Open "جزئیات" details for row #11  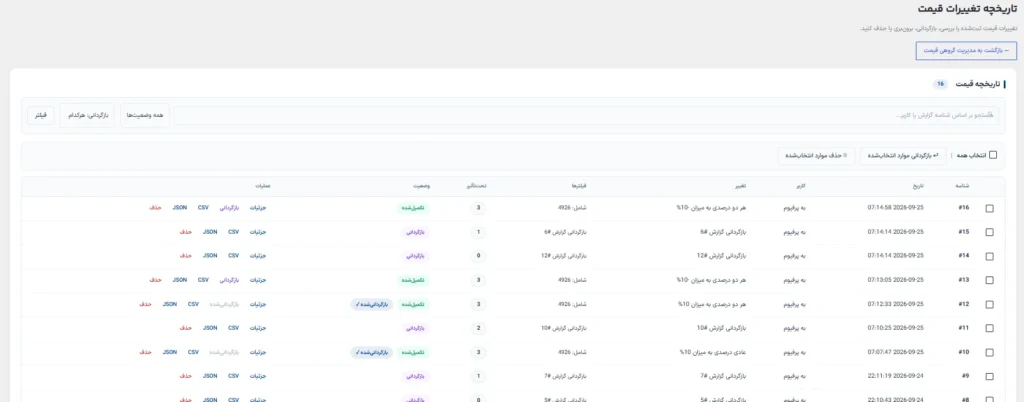pos(259,328)
